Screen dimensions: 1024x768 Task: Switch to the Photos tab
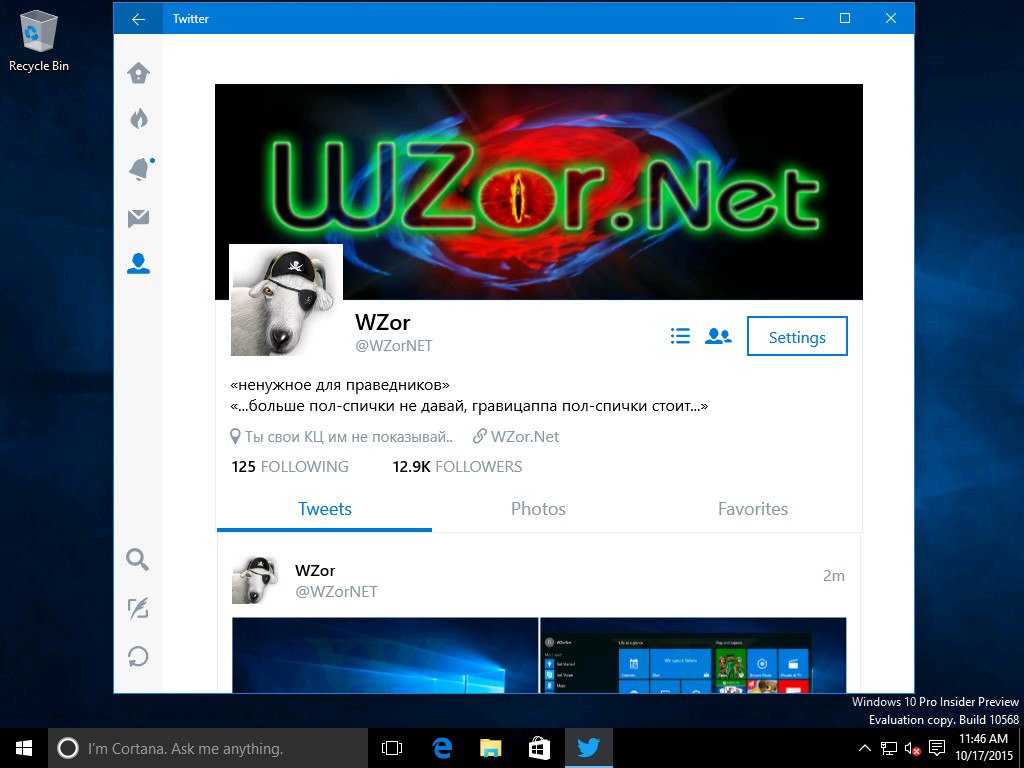click(x=538, y=509)
